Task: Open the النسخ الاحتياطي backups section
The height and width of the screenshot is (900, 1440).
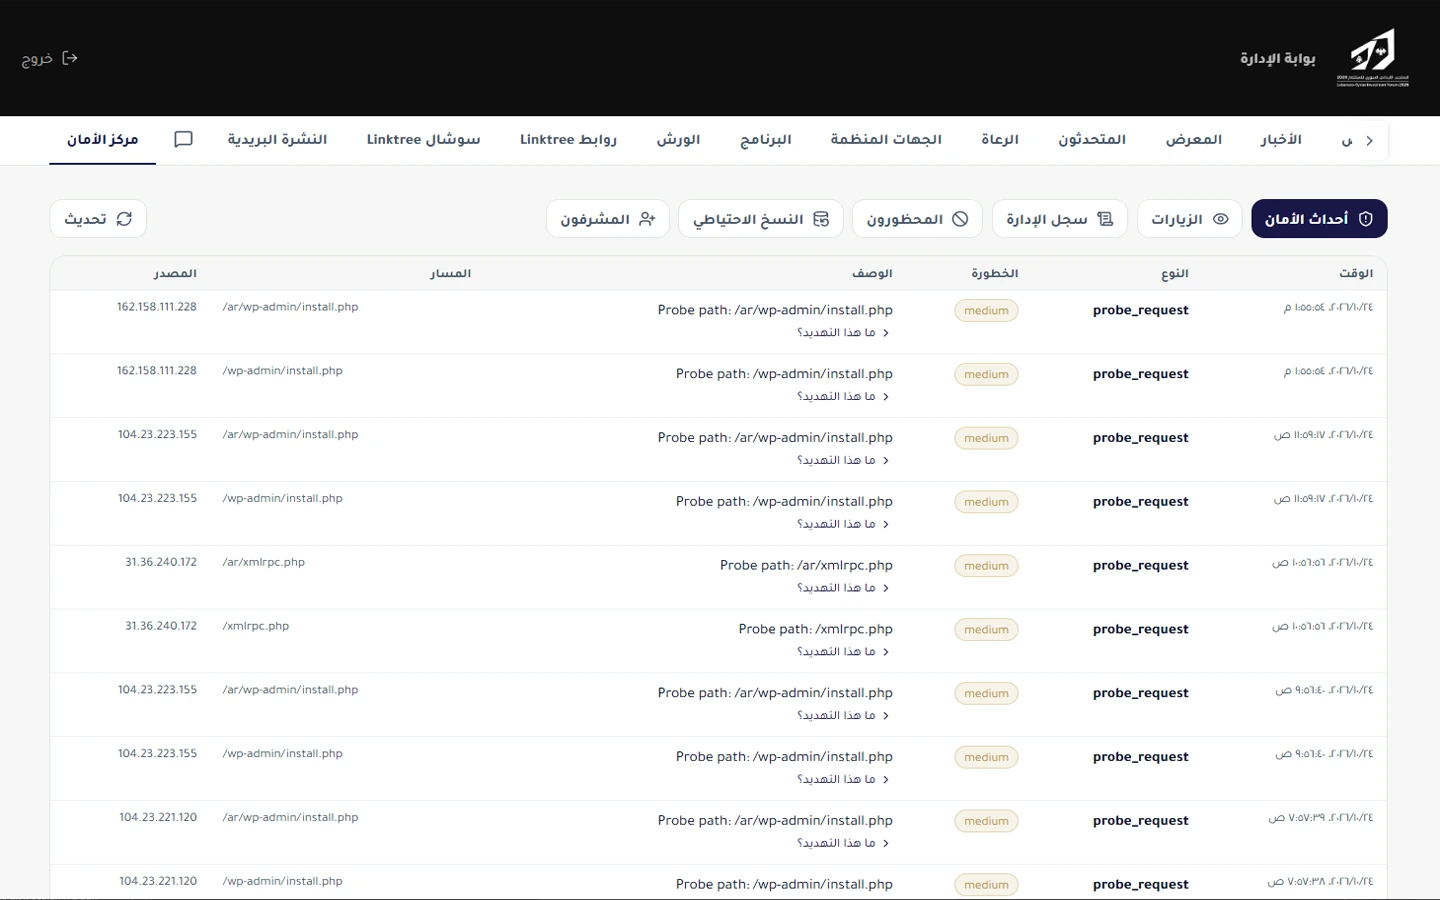Action: click(761, 219)
